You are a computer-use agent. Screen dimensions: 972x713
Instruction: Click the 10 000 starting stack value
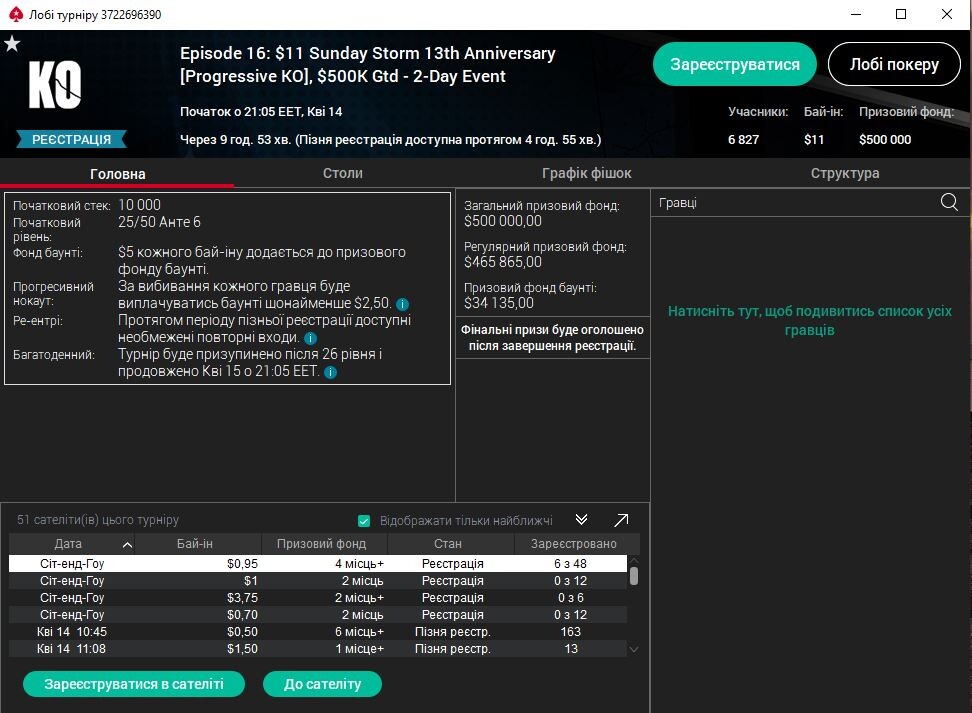click(139, 205)
